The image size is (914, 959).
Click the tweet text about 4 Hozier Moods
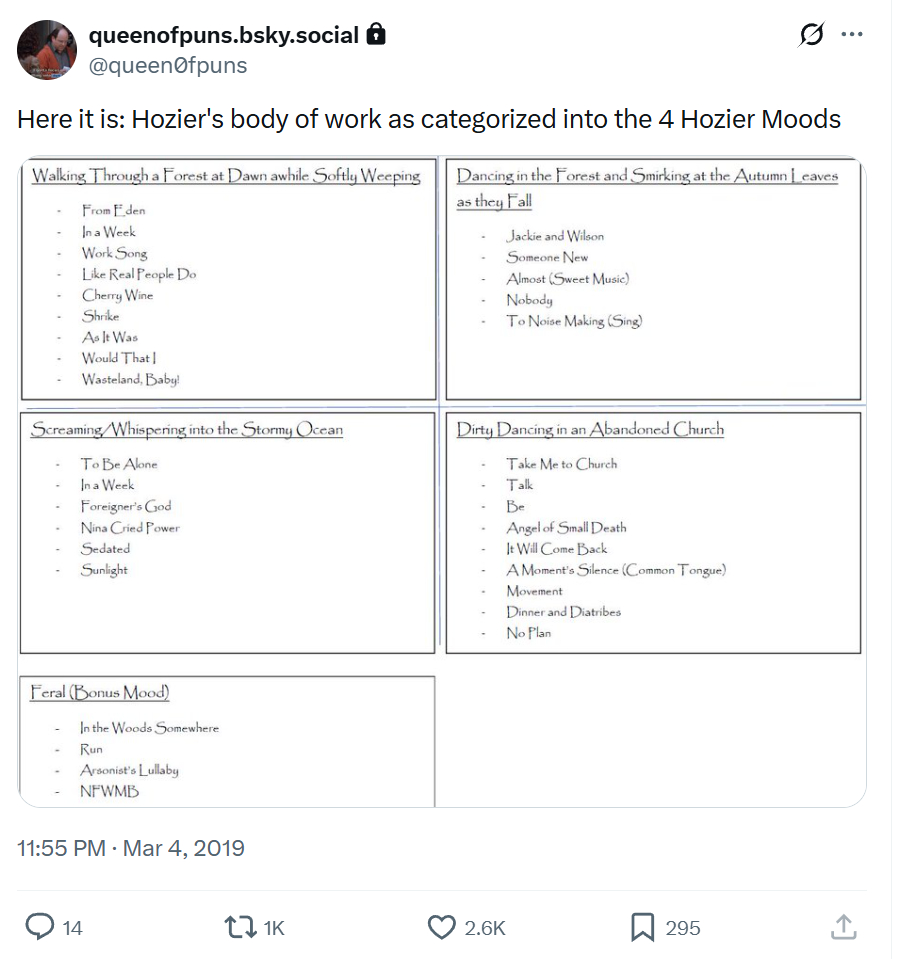[428, 120]
